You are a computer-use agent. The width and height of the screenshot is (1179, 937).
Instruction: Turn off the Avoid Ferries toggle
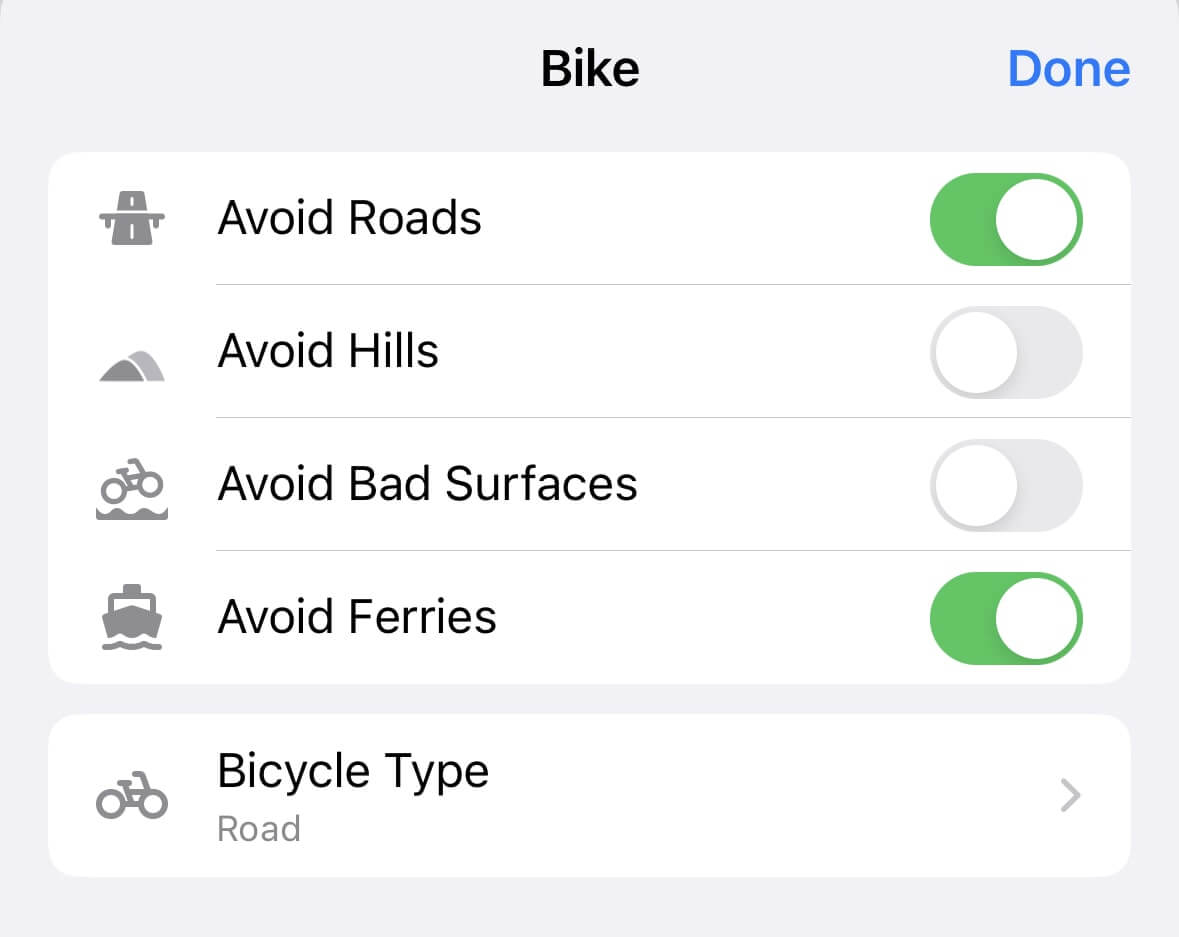1006,618
